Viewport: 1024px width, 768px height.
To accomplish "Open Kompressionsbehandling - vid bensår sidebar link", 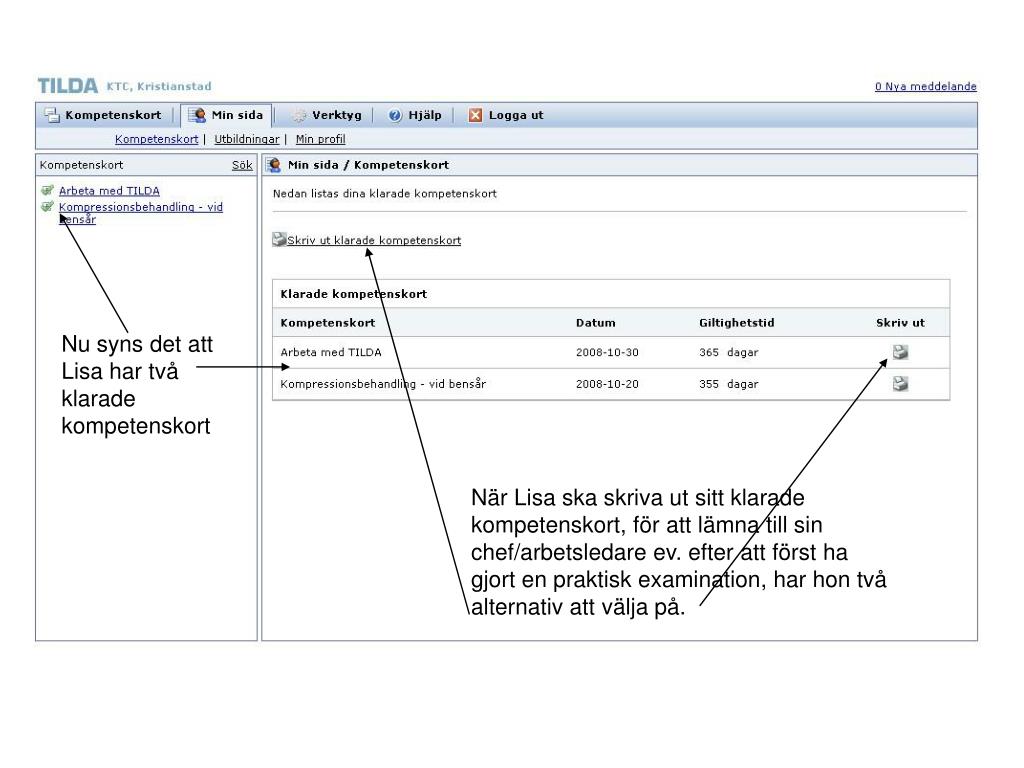I will coord(141,213).
